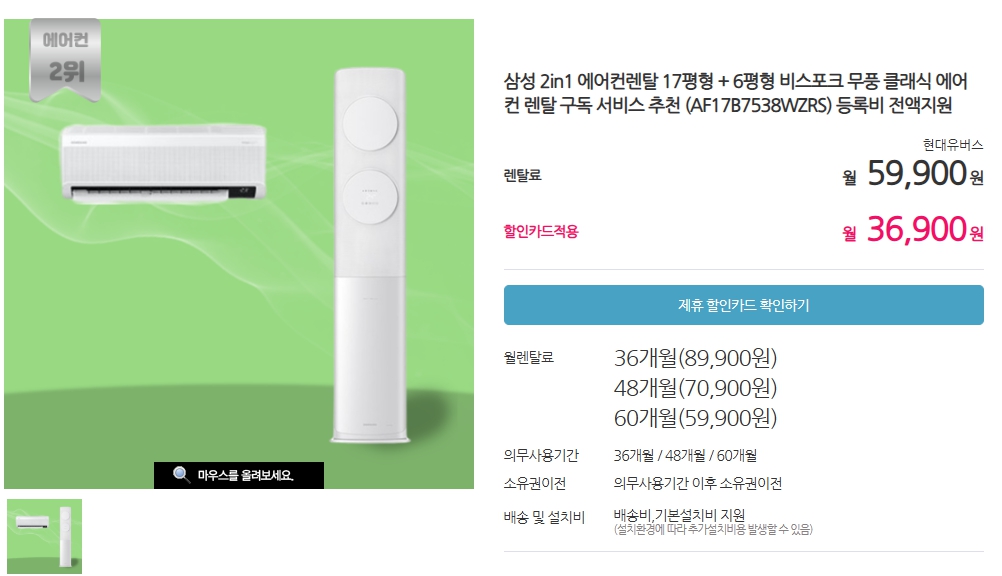Viewport: 1002px width, 576px height.
Task: Click the 월렌탈료 label
Action: pyautogui.click(x=528, y=357)
